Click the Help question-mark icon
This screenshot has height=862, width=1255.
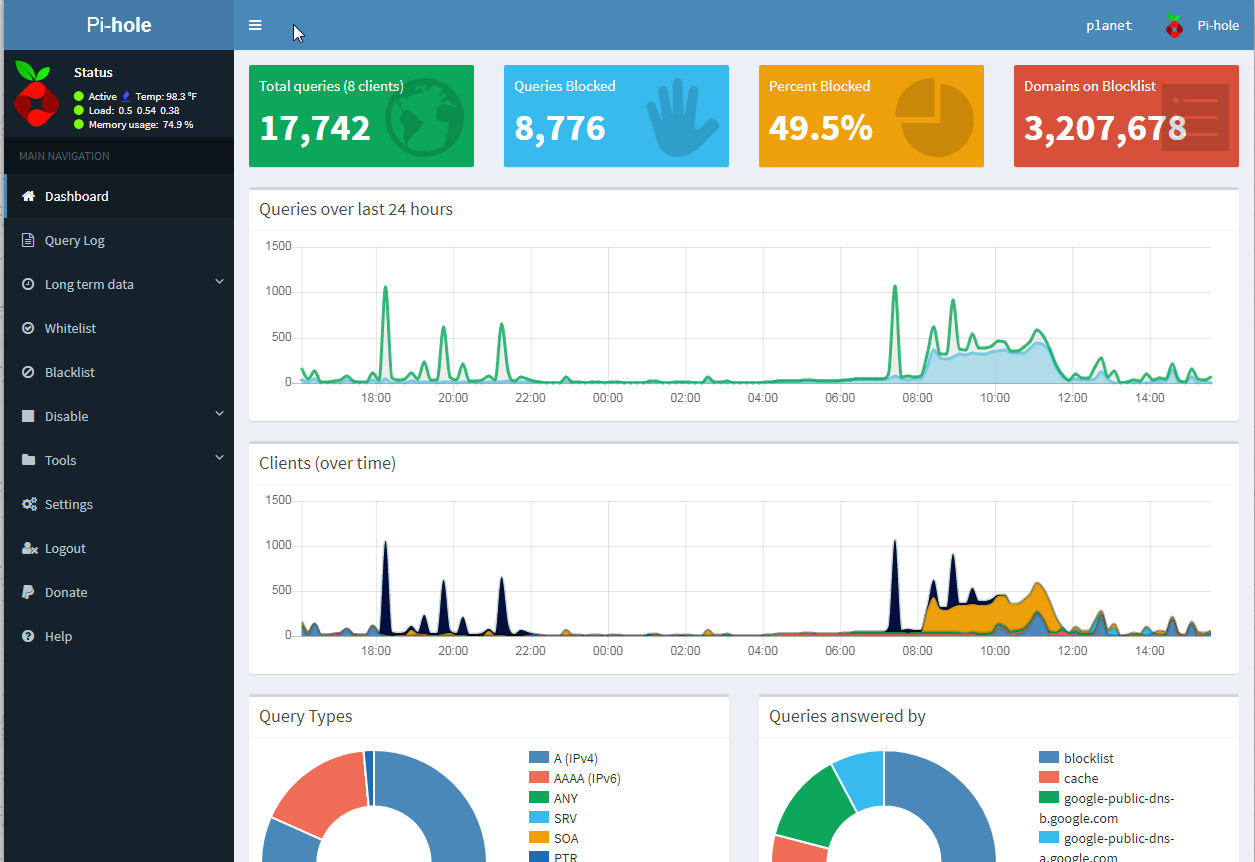click(x=28, y=636)
